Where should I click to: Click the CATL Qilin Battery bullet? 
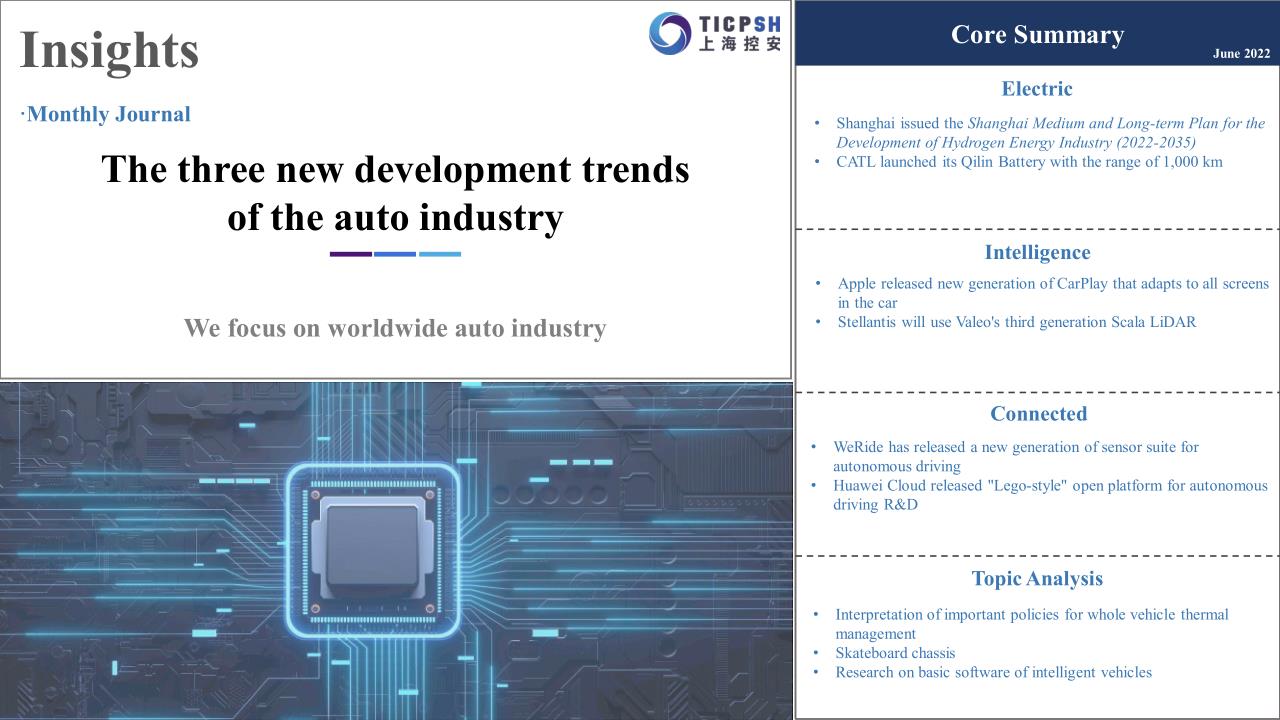1028,162
